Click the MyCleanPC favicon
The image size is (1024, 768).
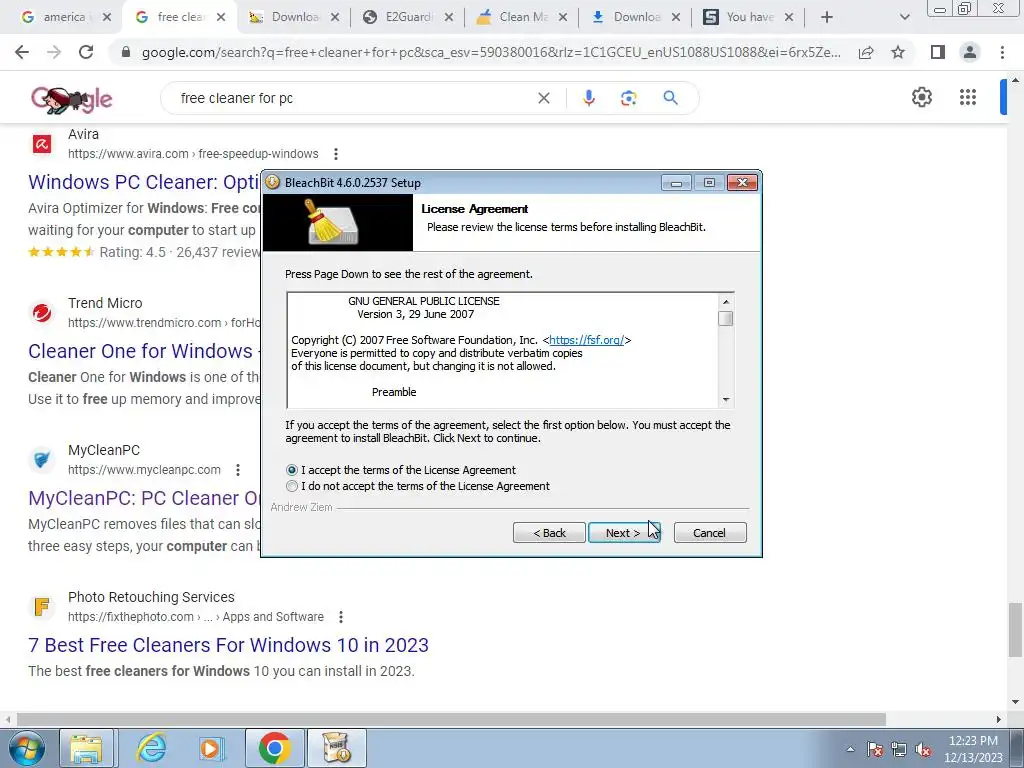click(x=42, y=460)
